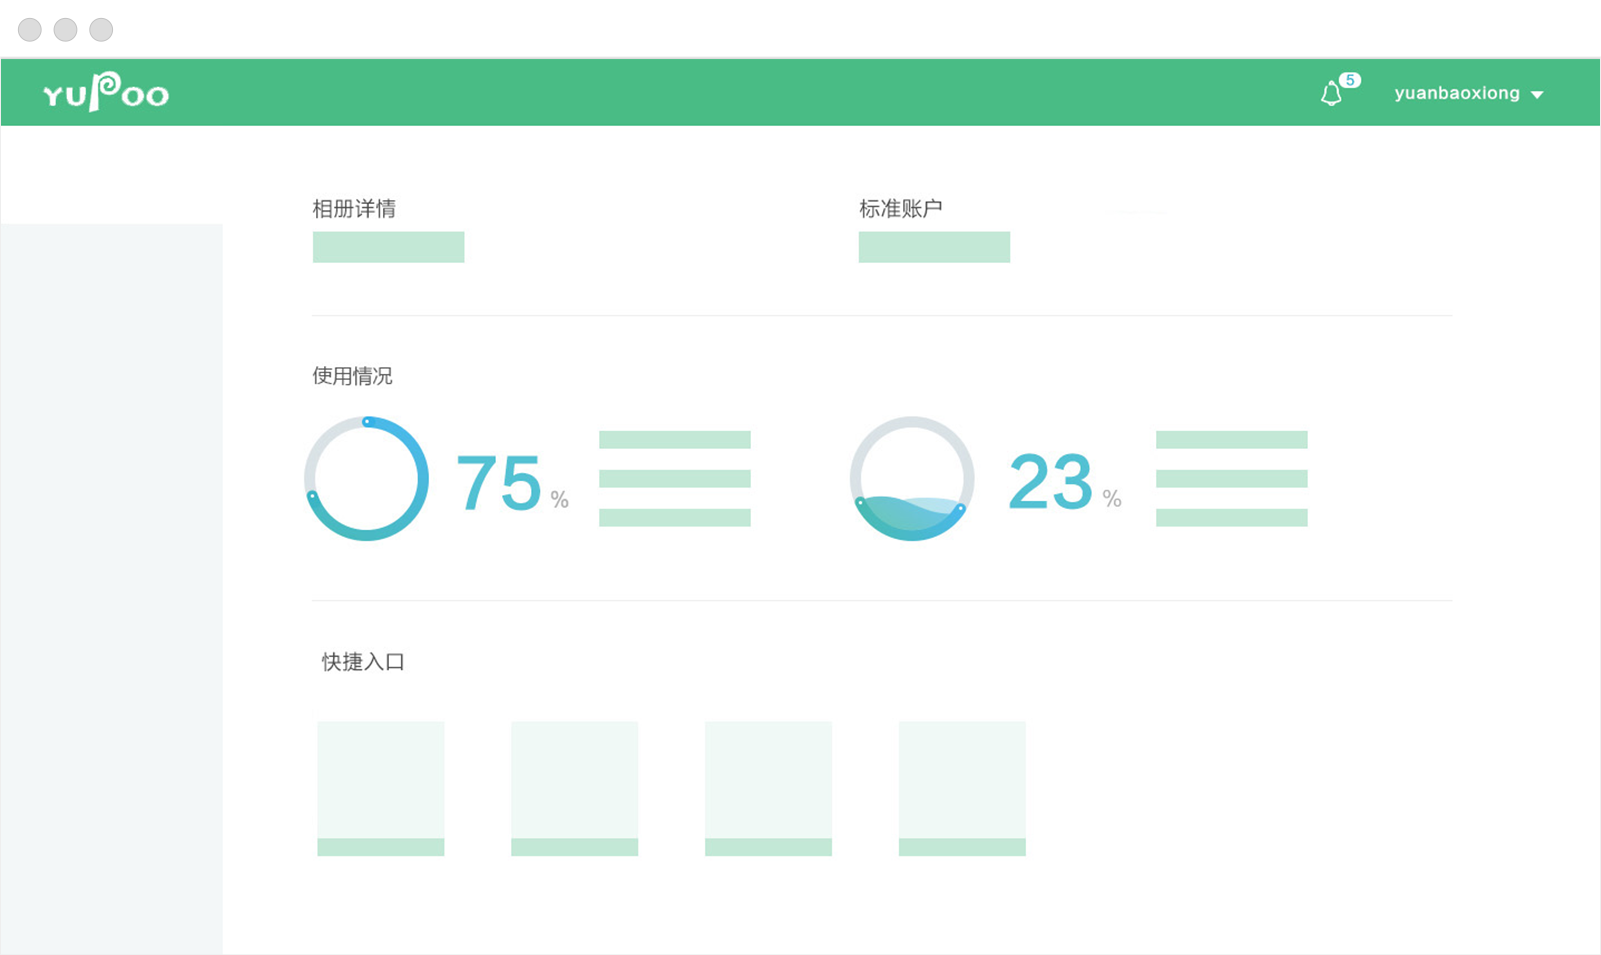Click the Yupoo logo in header
The image size is (1601, 955).
click(x=105, y=93)
